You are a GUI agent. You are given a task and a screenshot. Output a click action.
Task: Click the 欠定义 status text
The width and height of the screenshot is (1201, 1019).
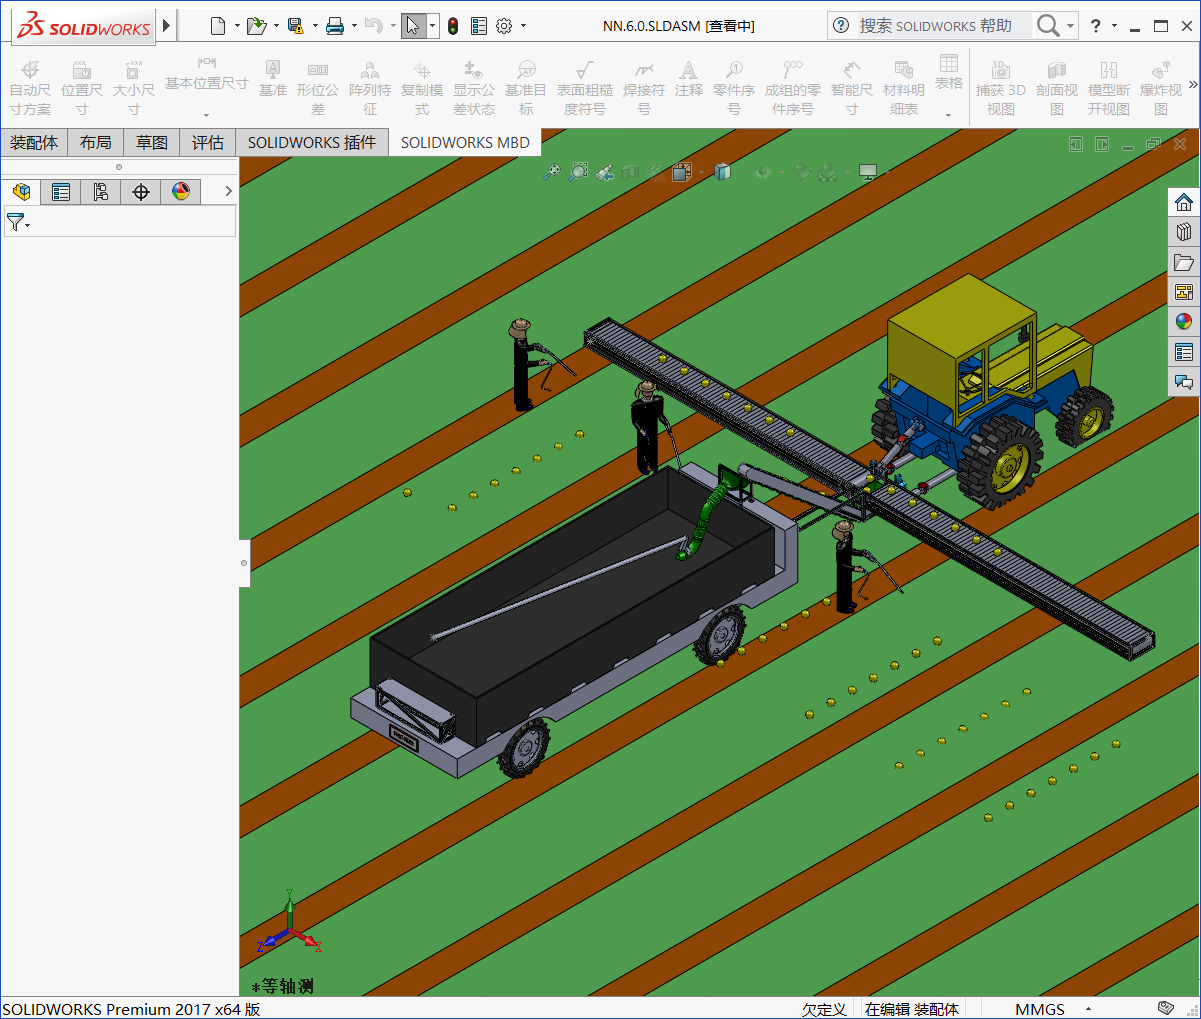pyautogui.click(x=824, y=1009)
